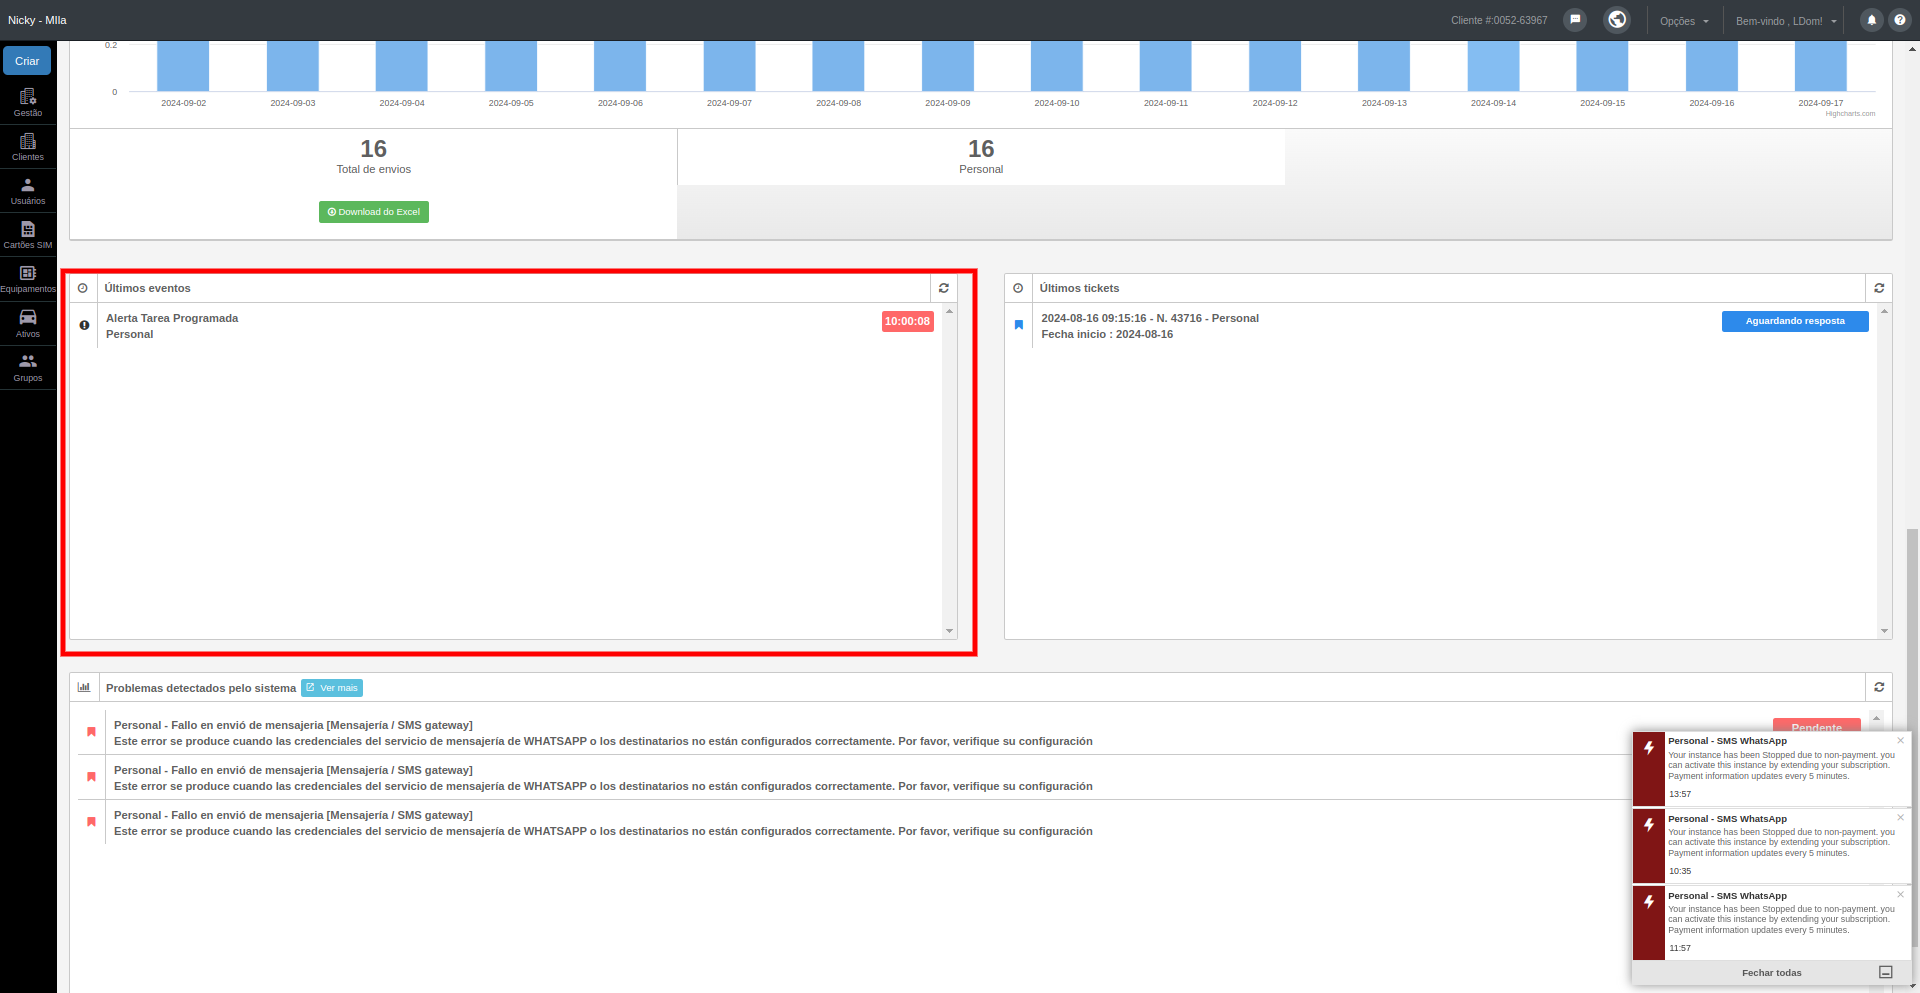This screenshot has height=993, width=1920.
Task: Click Fechar todas notifications
Action: coord(1771,973)
